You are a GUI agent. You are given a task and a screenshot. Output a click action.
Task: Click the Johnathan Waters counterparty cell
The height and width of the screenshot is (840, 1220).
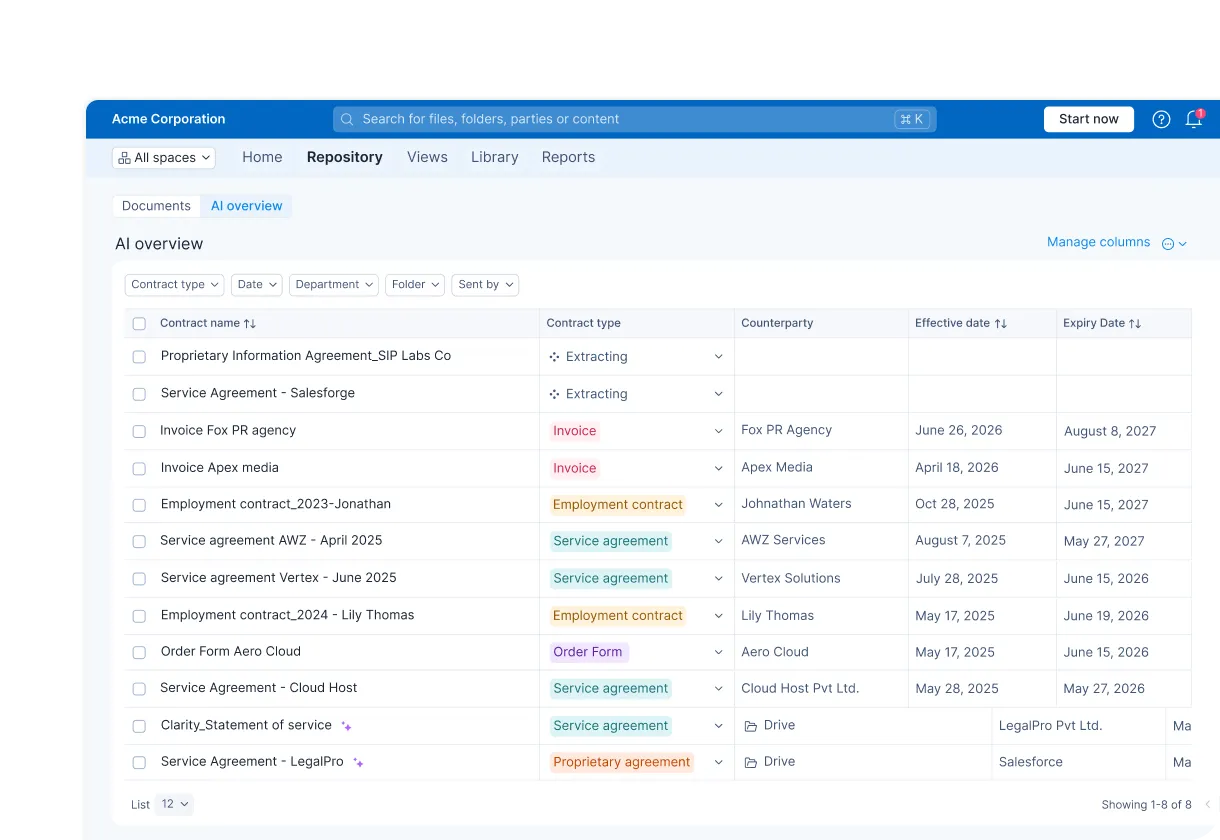(x=796, y=504)
